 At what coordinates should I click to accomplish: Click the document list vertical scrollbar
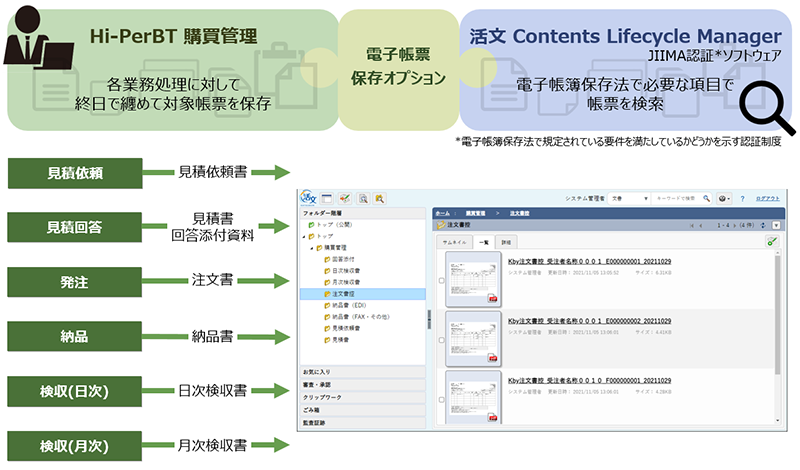pos(778,314)
